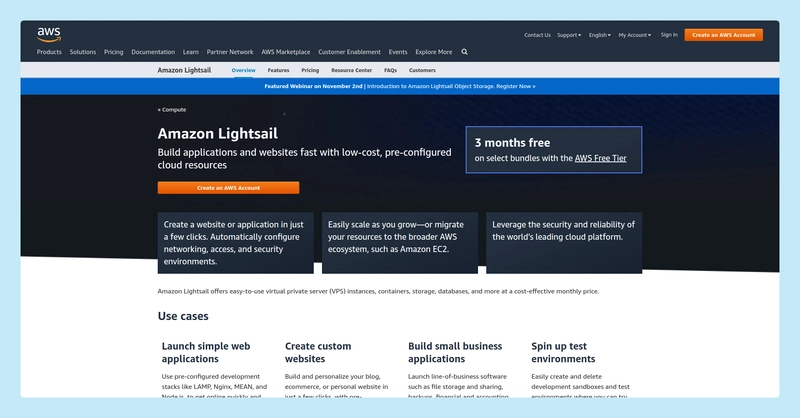The width and height of the screenshot is (800, 418).
Task: Click Launch simple web applications heading
Action: (x=206, y=353)
